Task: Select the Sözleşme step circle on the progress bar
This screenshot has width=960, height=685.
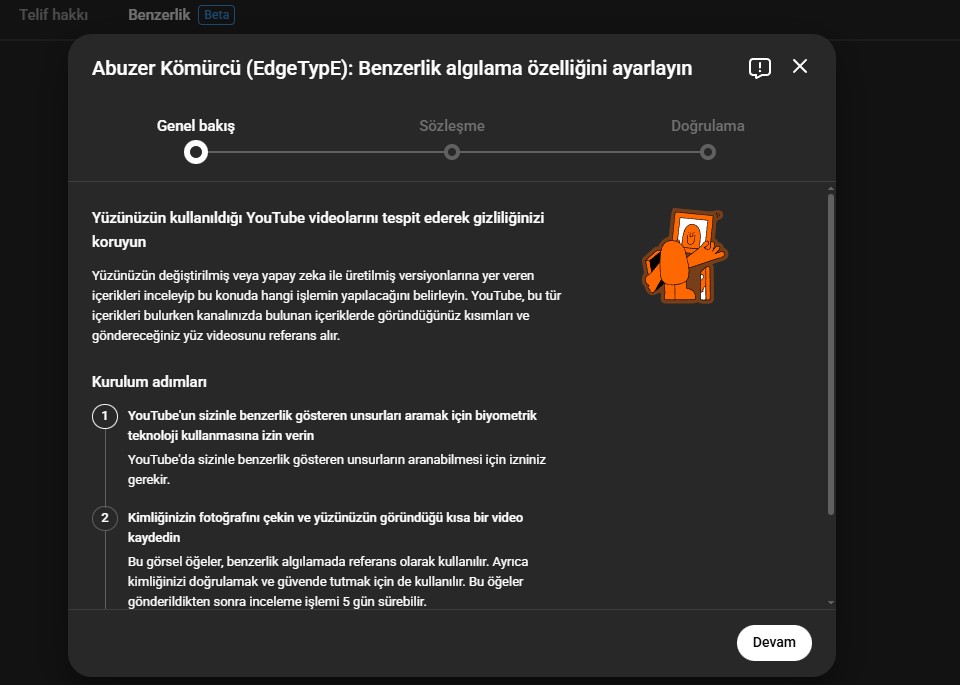Action: 451,152
